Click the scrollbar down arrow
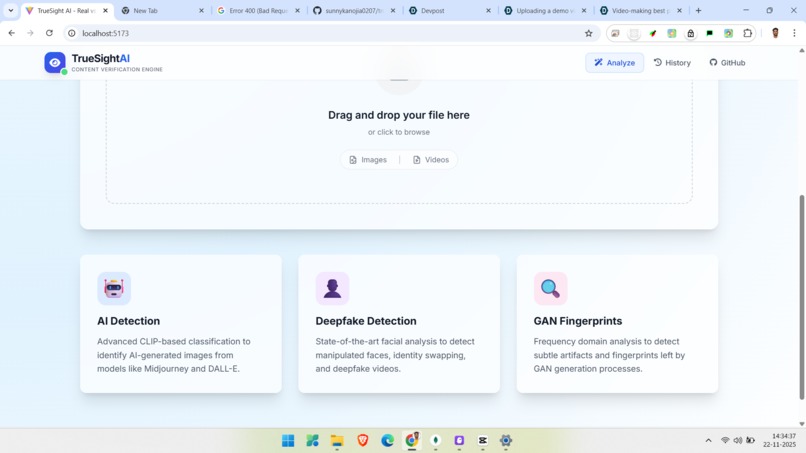This screenshot has width=806, height=453. 801,424
